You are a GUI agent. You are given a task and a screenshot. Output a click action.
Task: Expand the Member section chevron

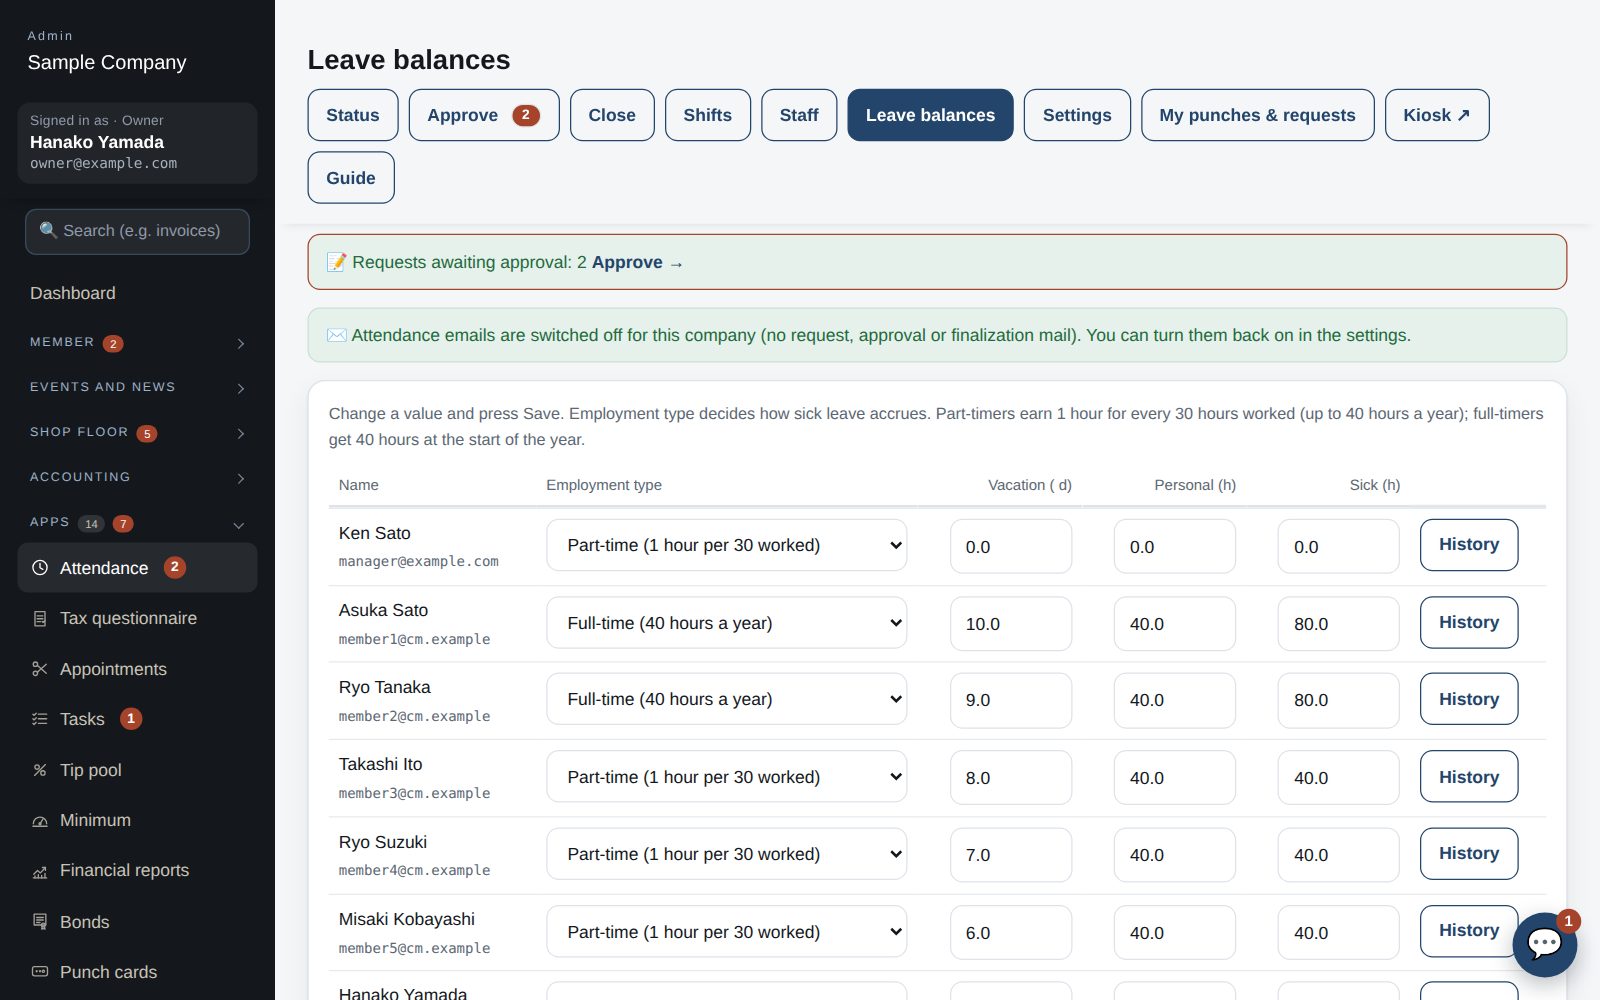241,343
